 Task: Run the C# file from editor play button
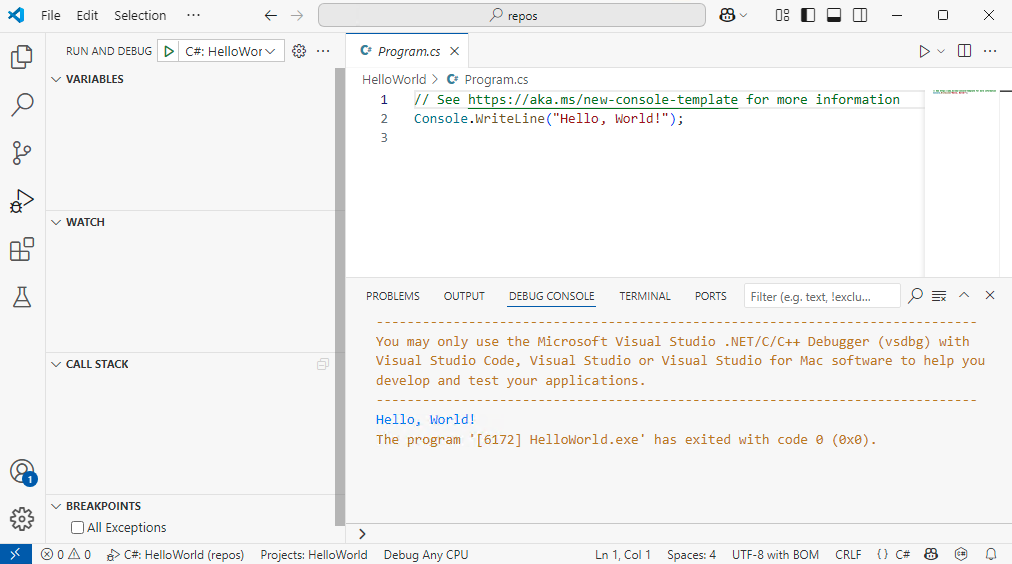pyautogui.click(x=924, y=51)
